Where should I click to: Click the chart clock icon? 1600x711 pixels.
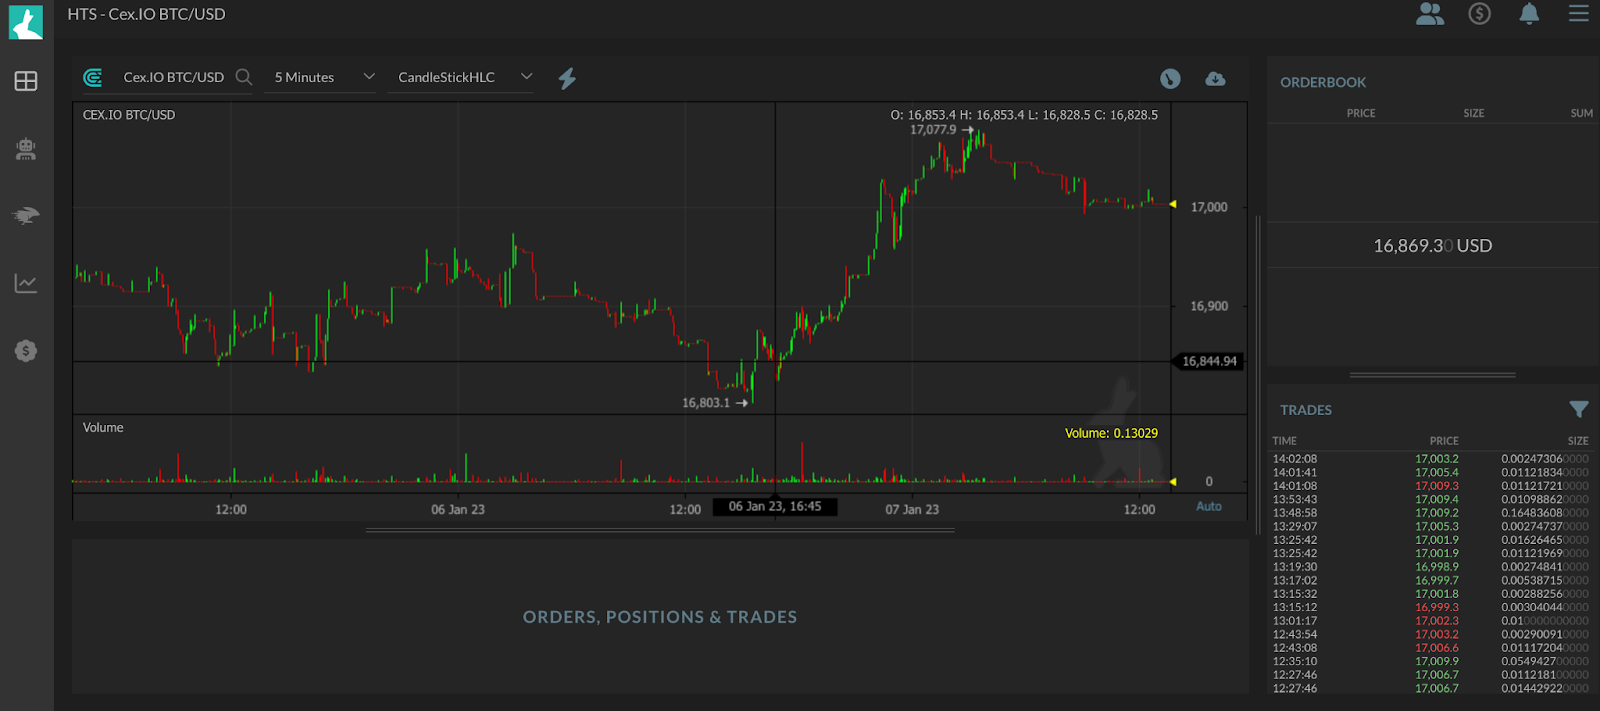click(1170, 79)
